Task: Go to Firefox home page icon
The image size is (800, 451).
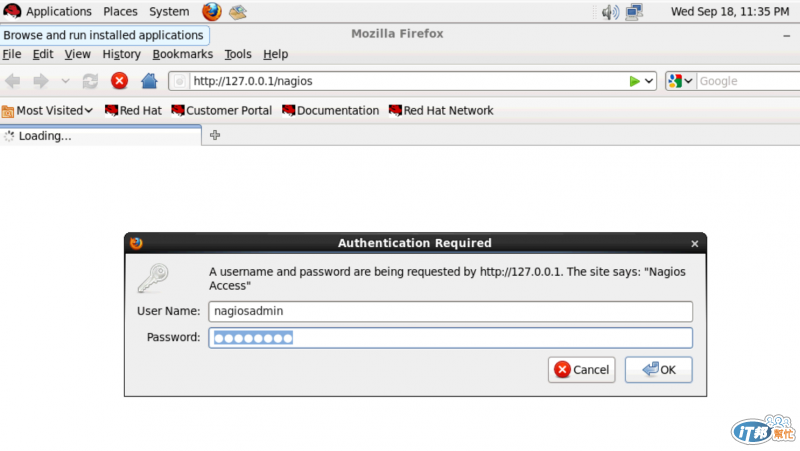Action: coord(149,81)
